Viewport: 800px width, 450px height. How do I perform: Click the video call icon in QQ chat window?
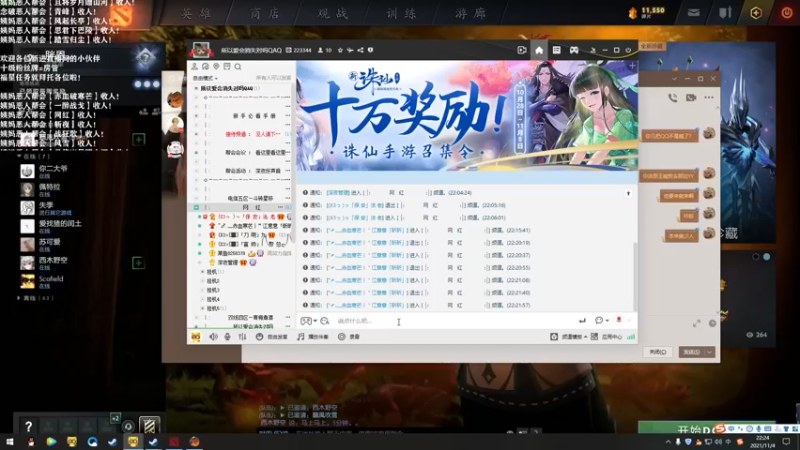pyautogui.click(x=691, y=97)
